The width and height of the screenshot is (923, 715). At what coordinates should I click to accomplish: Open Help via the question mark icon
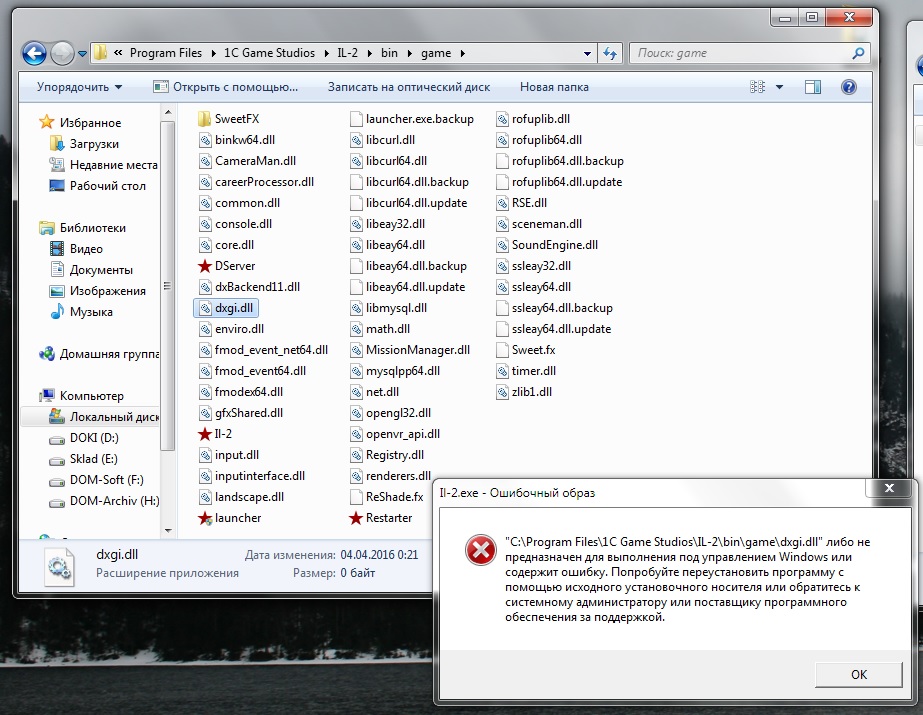[x=848, y=87]
